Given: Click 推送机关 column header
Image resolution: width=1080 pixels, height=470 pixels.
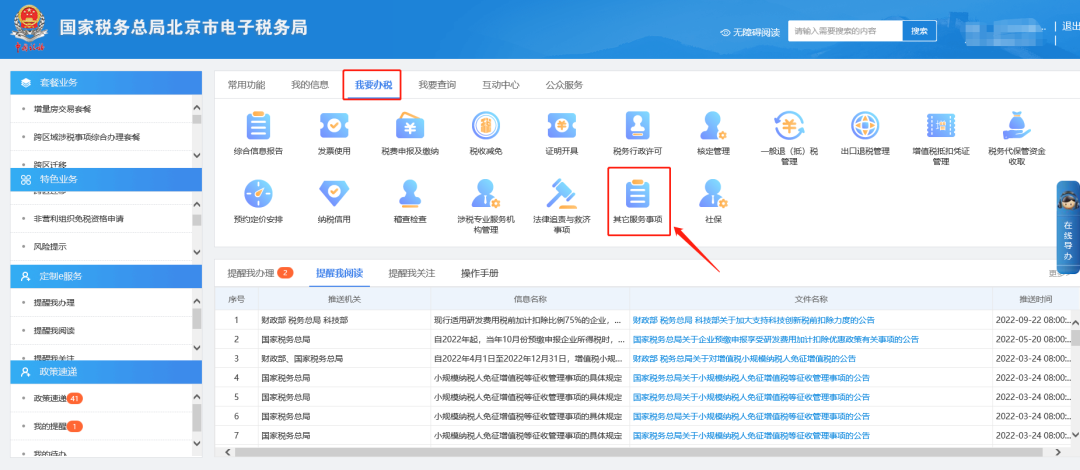Looking at the screenshot, I should (x=344, y=299).
